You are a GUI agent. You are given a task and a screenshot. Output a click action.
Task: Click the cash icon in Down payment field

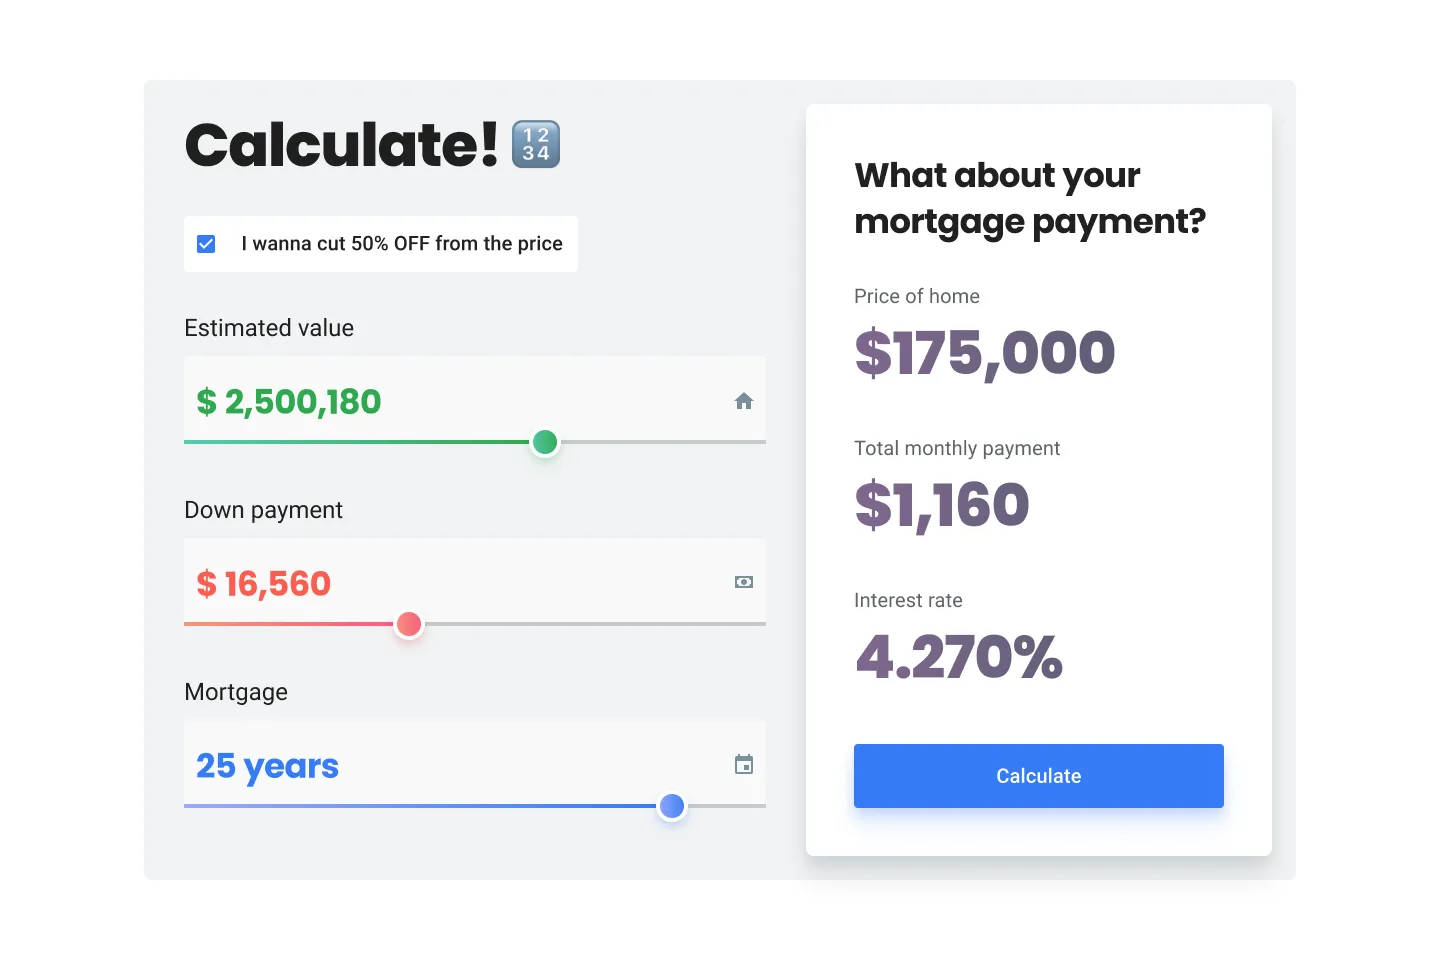click(744, 582)
